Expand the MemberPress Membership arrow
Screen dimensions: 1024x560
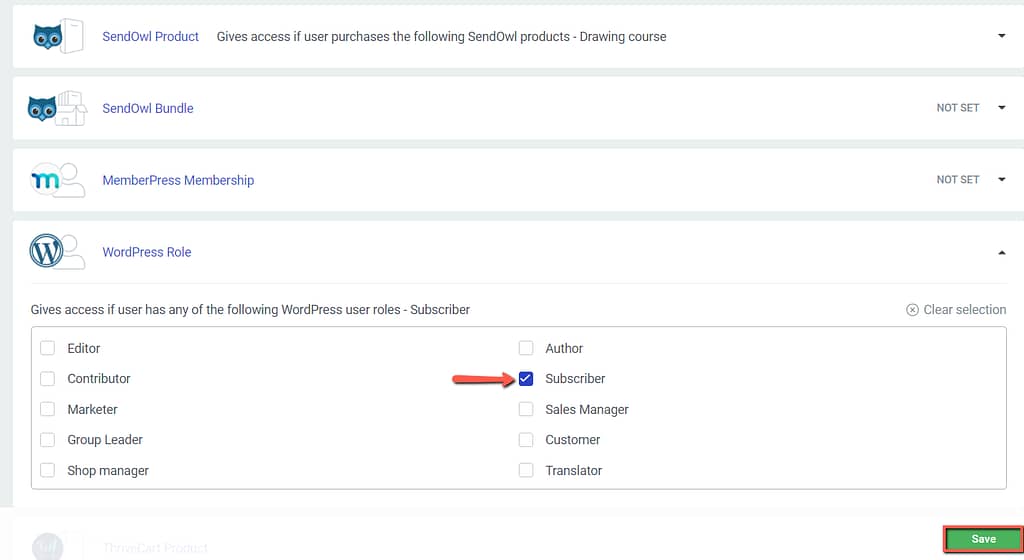(x=1002, y=180)
